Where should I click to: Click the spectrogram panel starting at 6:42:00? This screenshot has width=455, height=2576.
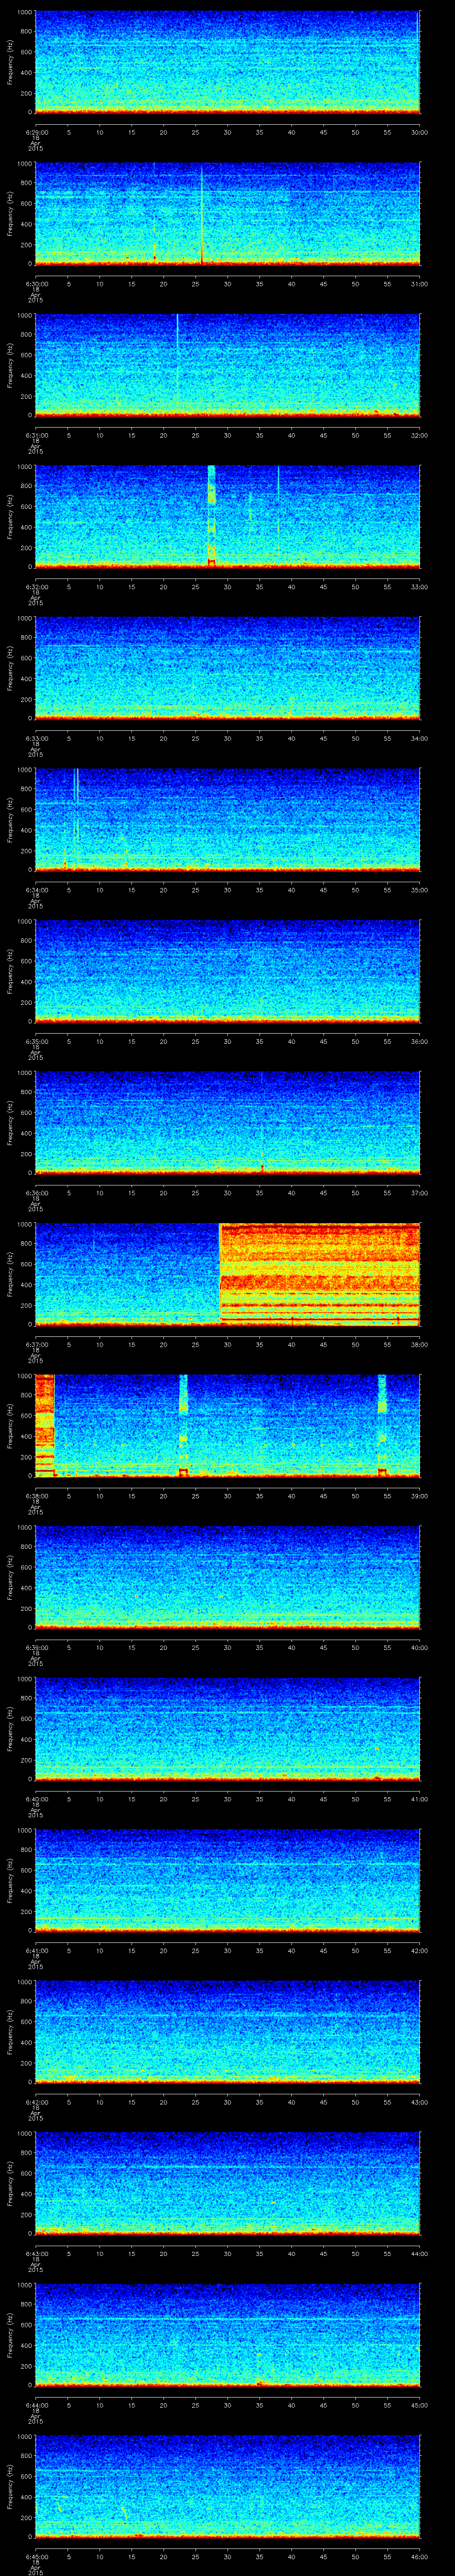[x=227, y=2032]
